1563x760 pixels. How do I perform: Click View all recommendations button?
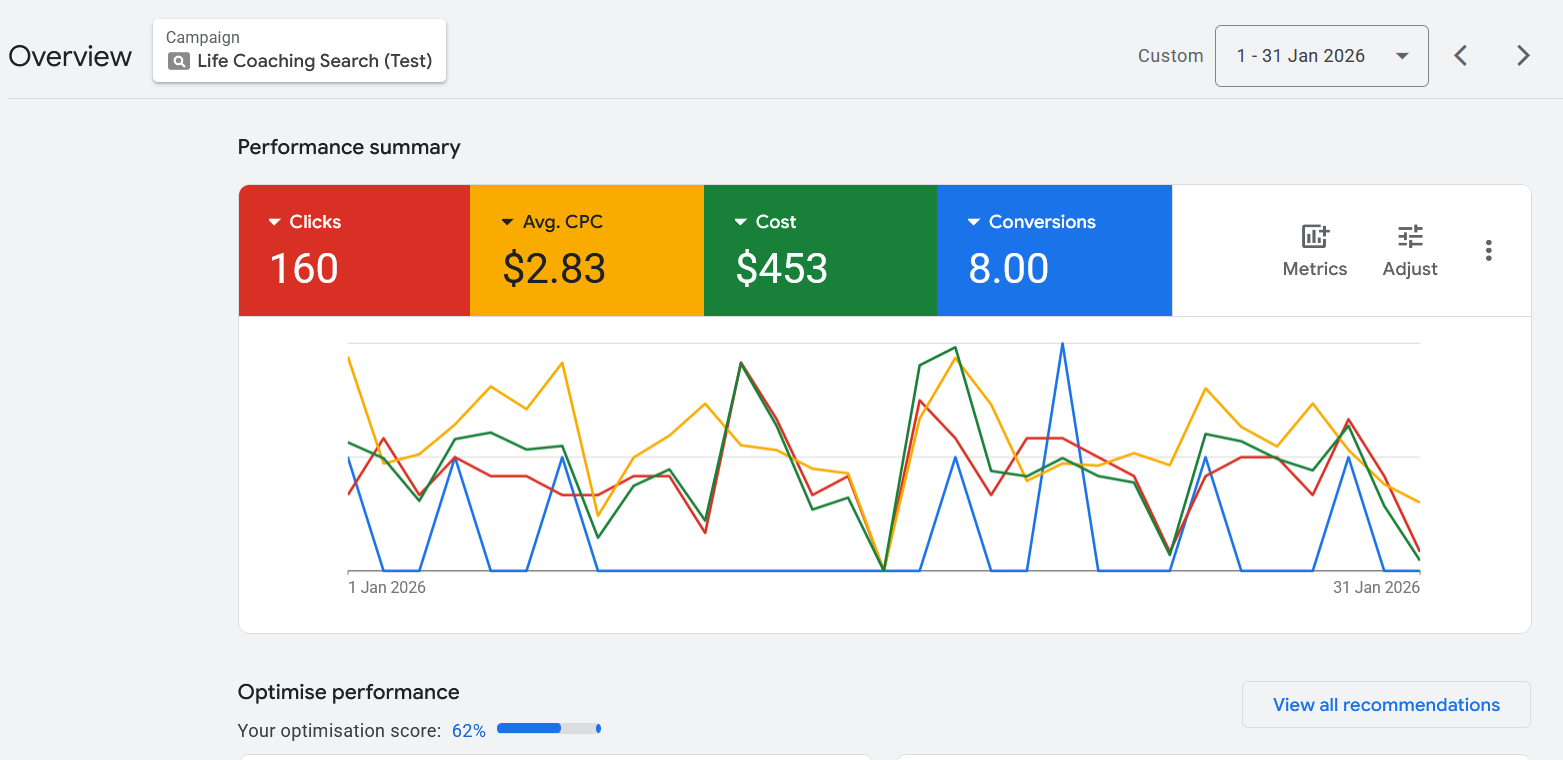coord(1385,705)
